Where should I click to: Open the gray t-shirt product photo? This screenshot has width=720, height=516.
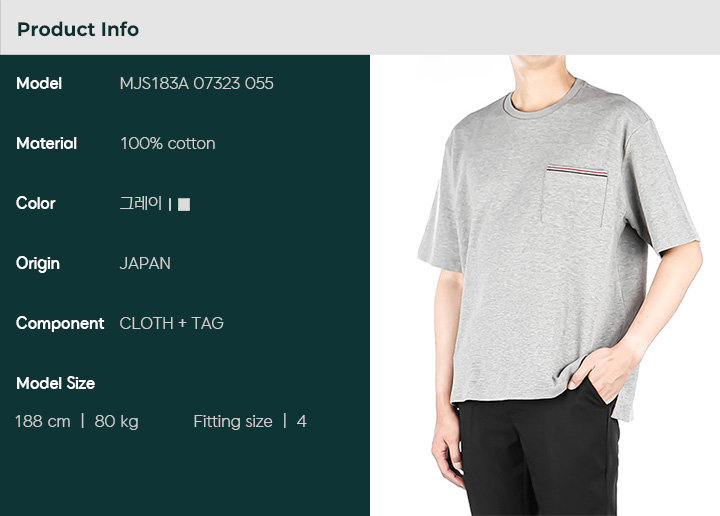[x=545, y=285]
